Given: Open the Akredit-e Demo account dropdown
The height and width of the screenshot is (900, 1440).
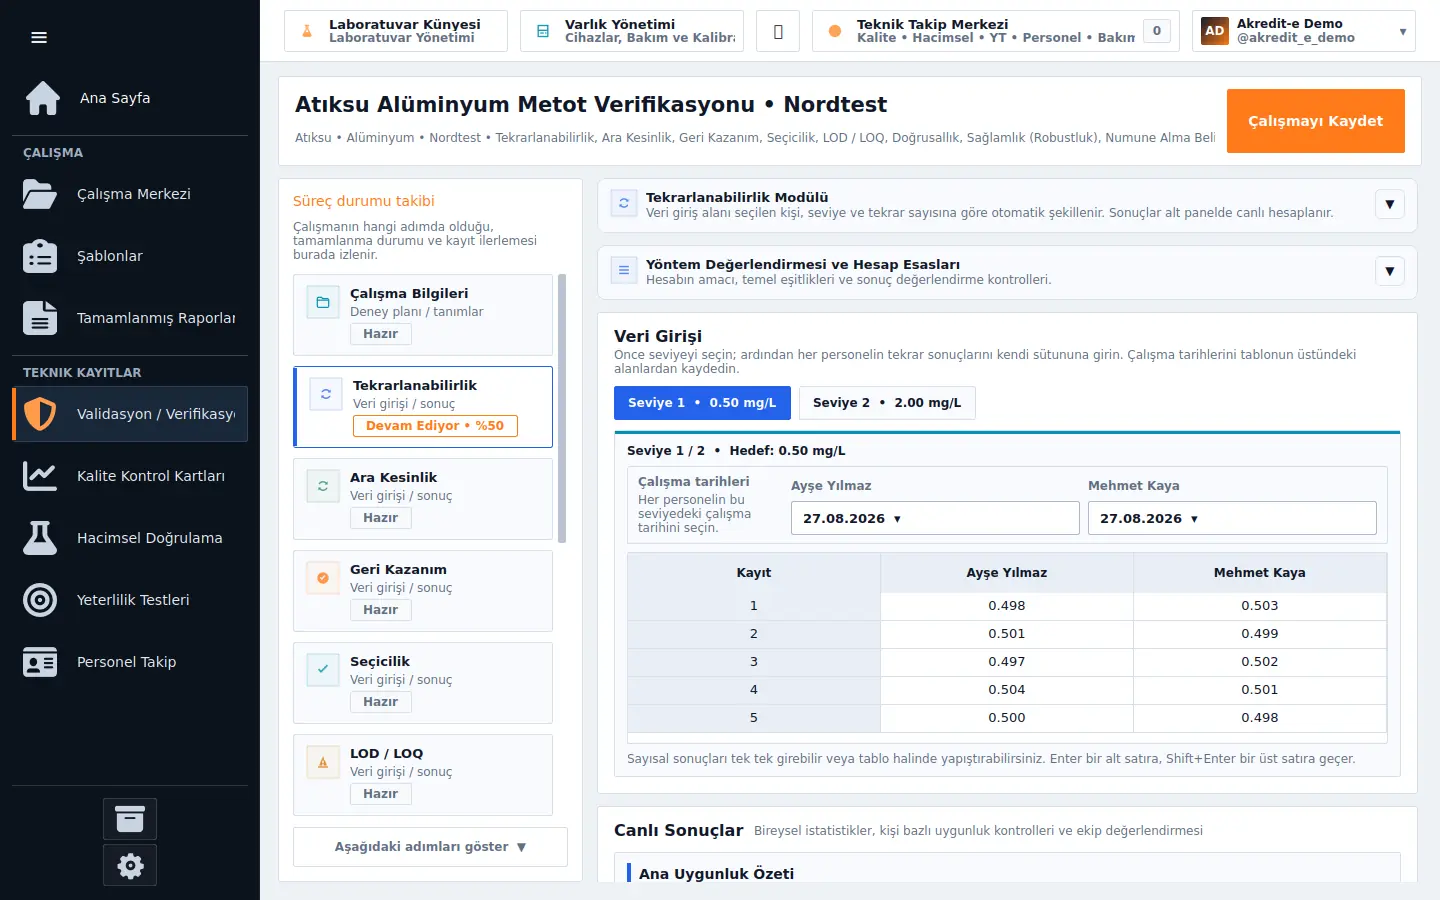Looking at the screenshot, I should click(1304, 31).
